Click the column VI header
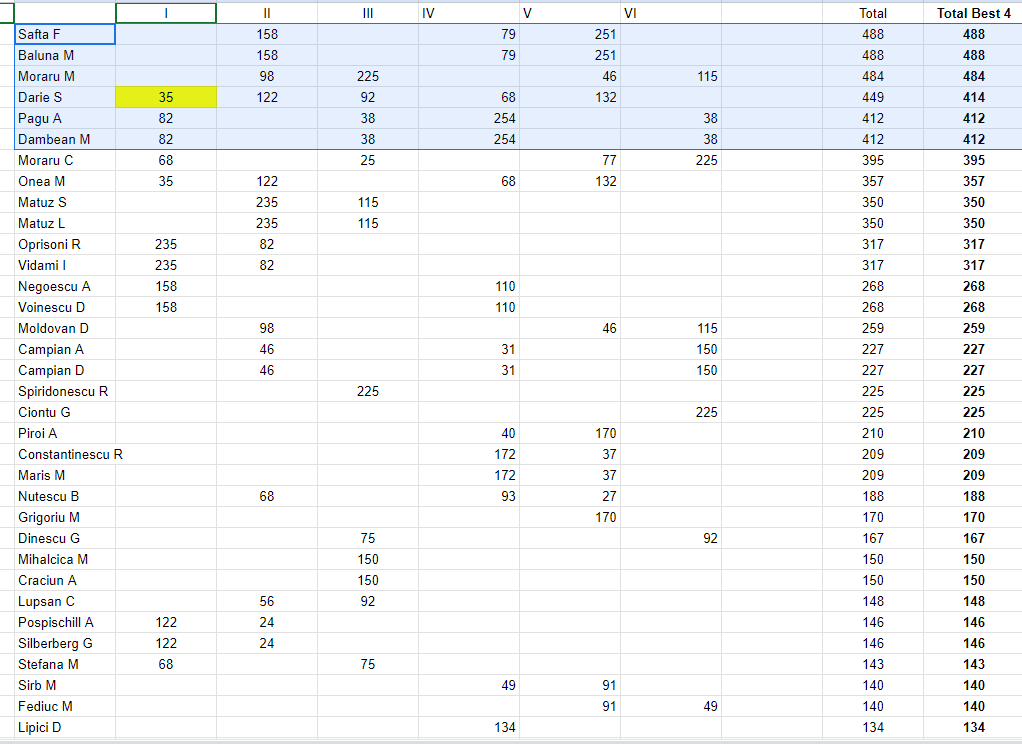Viewport: 1022px width, 744px height. 670,13
